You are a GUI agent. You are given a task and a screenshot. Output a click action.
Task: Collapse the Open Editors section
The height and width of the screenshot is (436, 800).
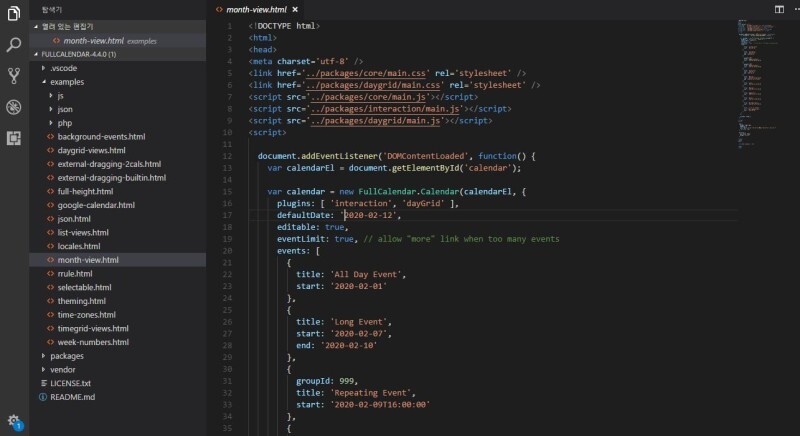click(x=118, y=27)
